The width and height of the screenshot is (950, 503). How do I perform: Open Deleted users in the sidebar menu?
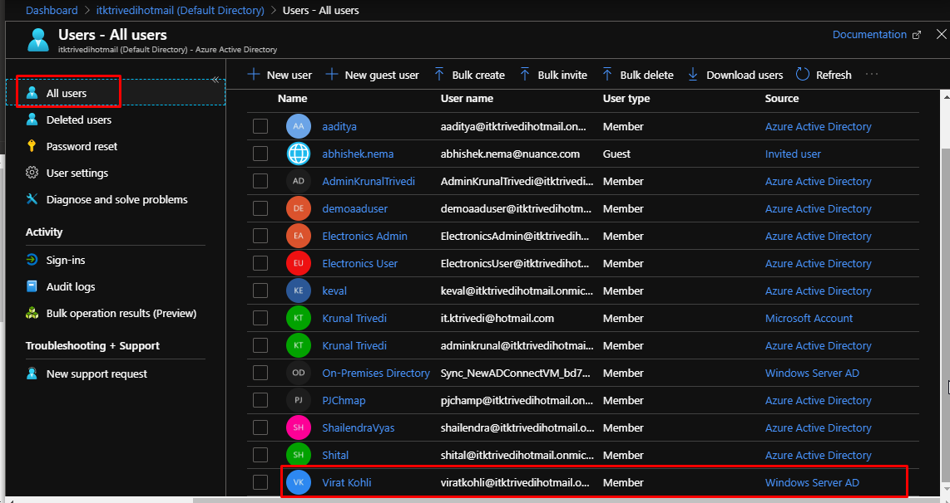click(78, 120)
